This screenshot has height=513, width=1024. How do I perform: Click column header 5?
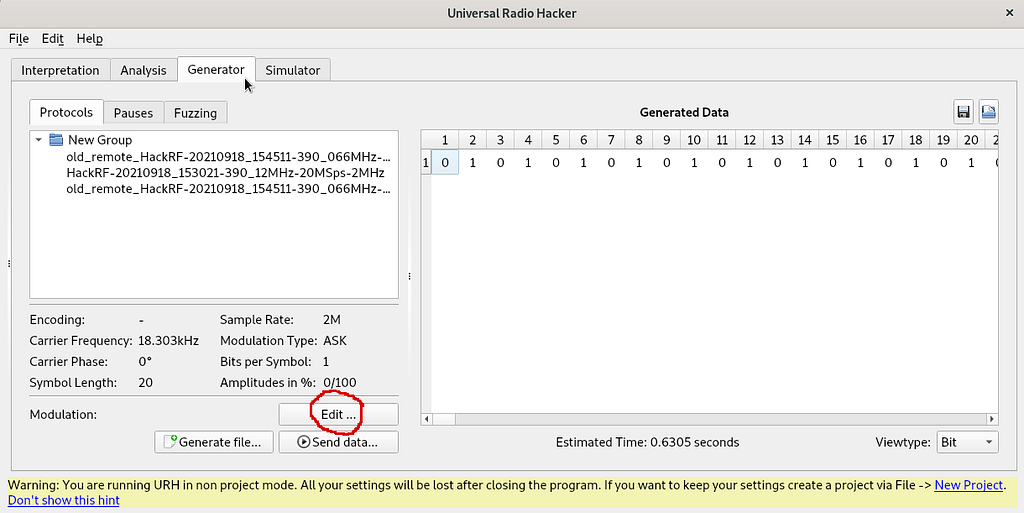[556, 140]
